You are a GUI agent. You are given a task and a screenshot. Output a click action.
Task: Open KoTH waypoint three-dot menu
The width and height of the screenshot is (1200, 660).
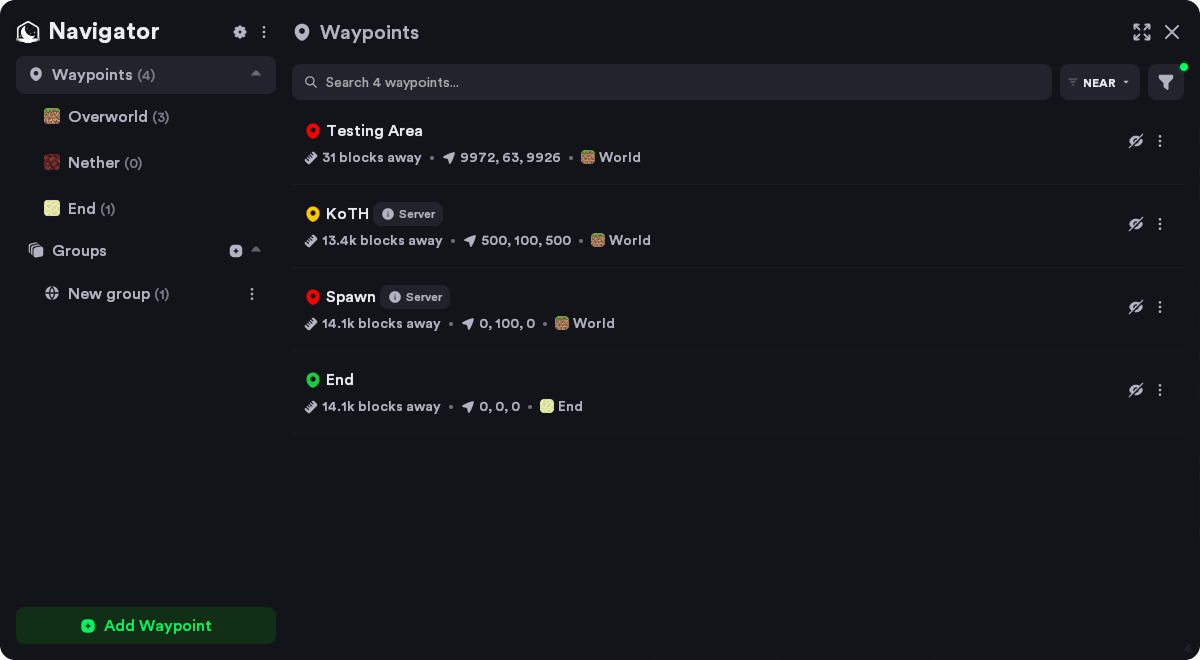coord(1160,224)
